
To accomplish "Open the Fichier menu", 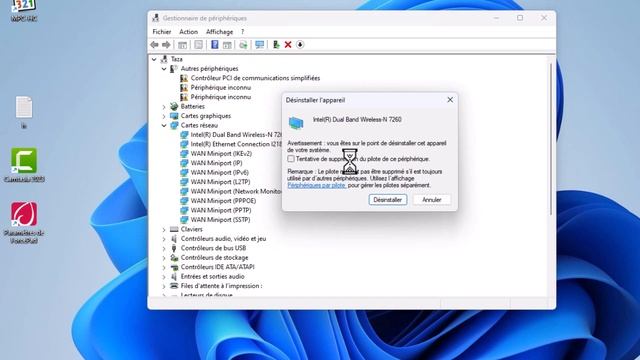I will [162, 32].
